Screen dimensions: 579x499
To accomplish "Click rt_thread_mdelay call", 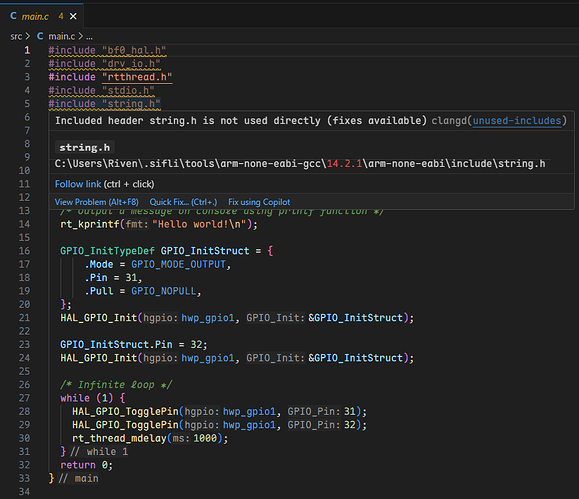I will tap(119, 438).
